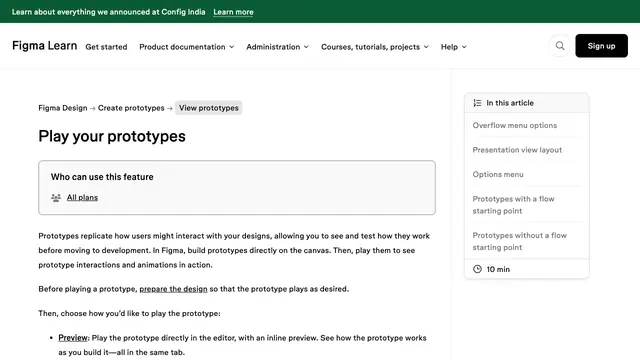The height and width of the screenshot is (360, 640).
Task: Open the Help dropdown menu
Action: click(453, 47)
